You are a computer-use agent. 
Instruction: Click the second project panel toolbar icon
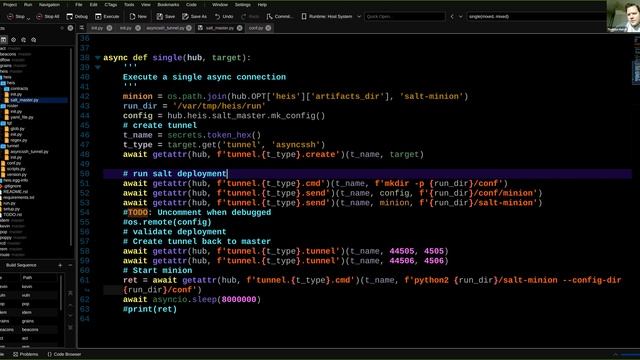(13, 40)
